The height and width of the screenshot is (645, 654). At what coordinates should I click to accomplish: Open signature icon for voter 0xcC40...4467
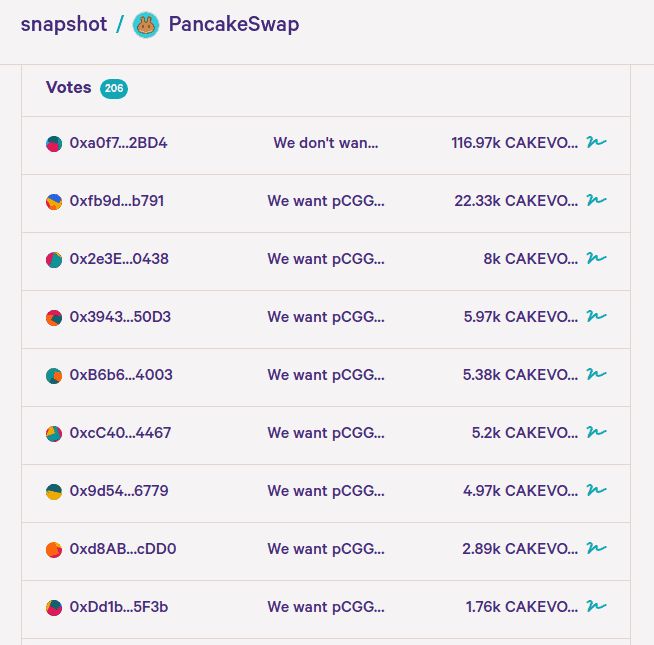[597, 433]
